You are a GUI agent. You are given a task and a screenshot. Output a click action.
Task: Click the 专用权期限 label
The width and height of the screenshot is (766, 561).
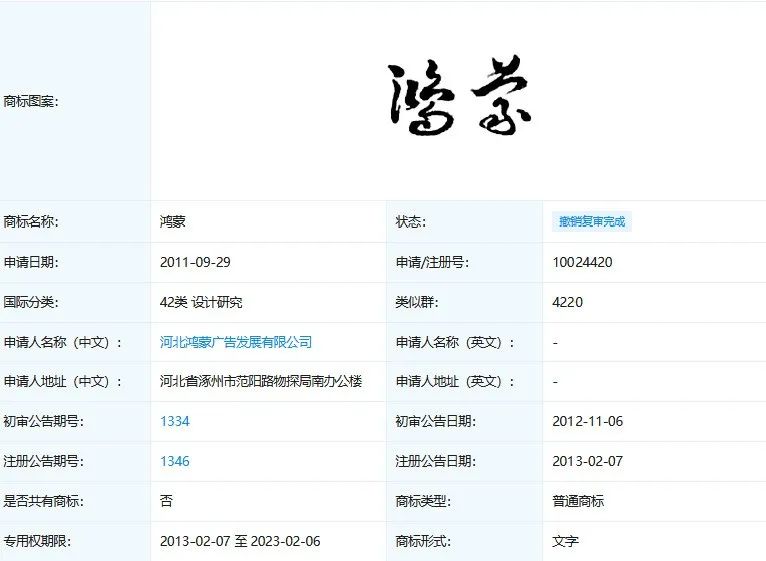[x=37, y=541]
